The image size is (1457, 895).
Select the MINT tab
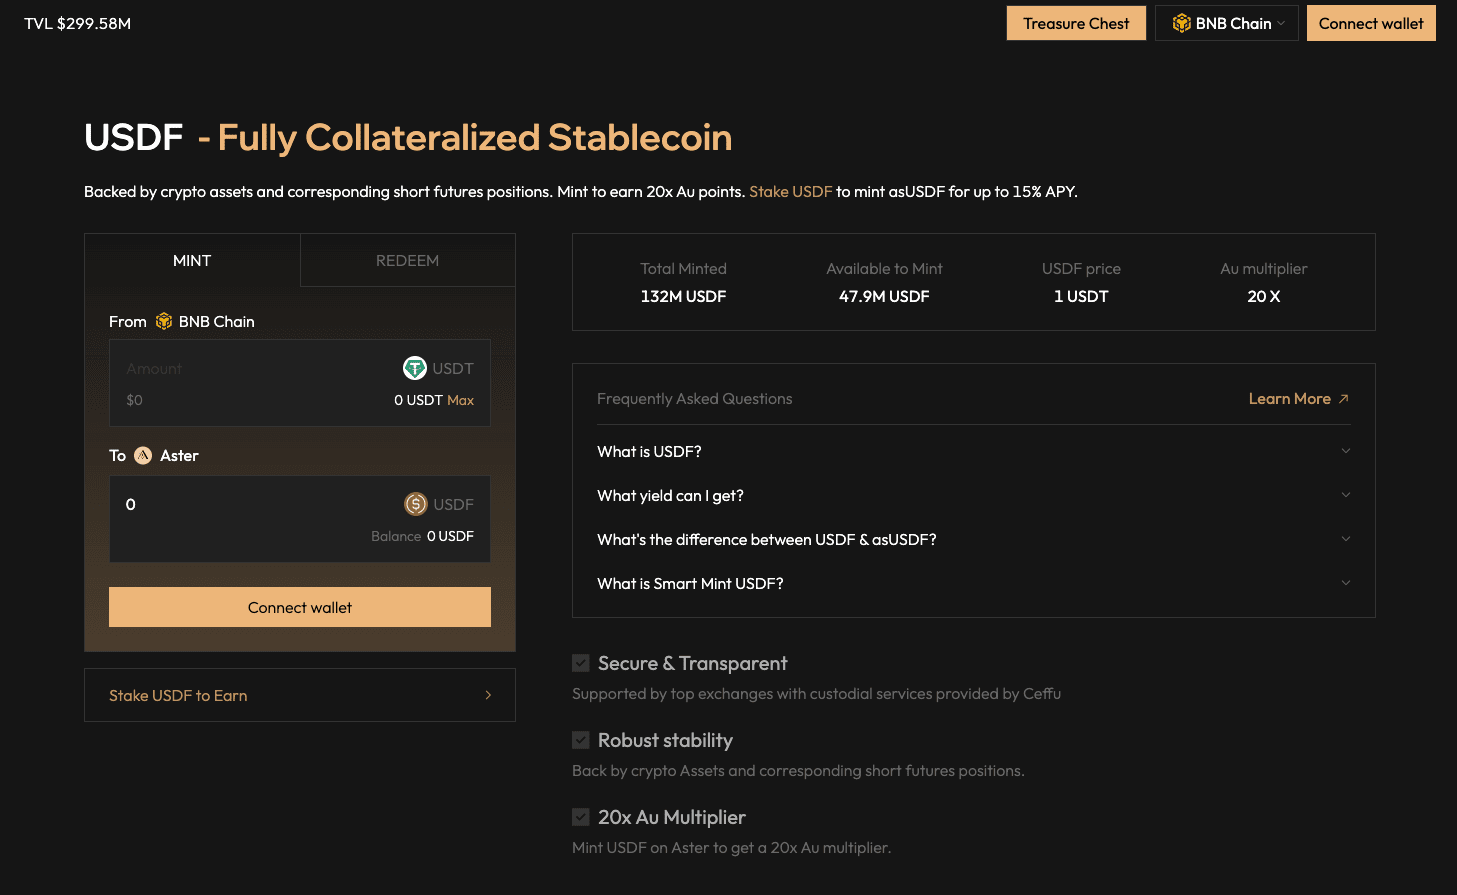192,260
